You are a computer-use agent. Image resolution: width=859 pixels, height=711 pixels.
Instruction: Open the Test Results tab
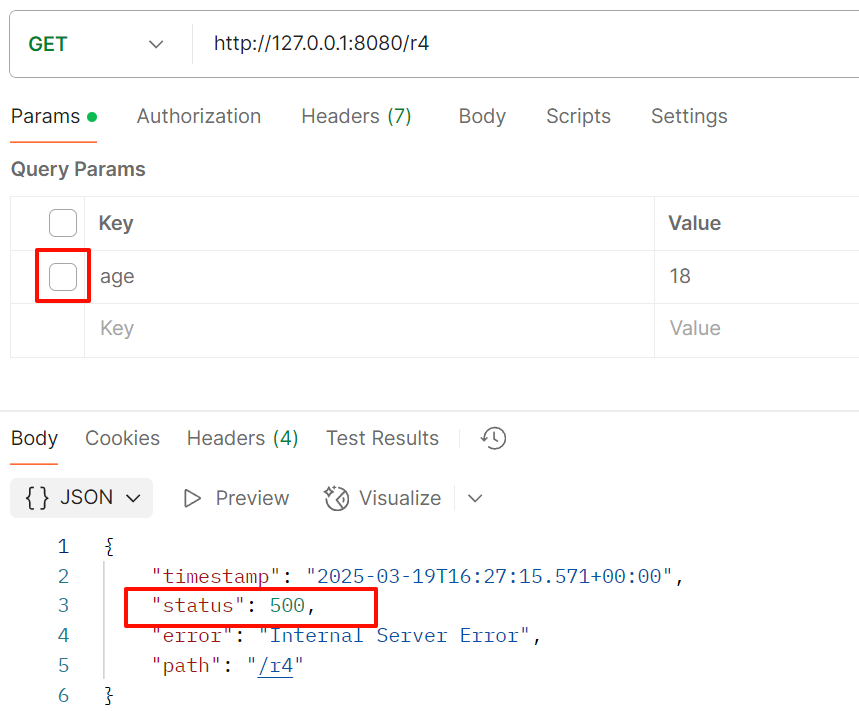click(382, 439)
